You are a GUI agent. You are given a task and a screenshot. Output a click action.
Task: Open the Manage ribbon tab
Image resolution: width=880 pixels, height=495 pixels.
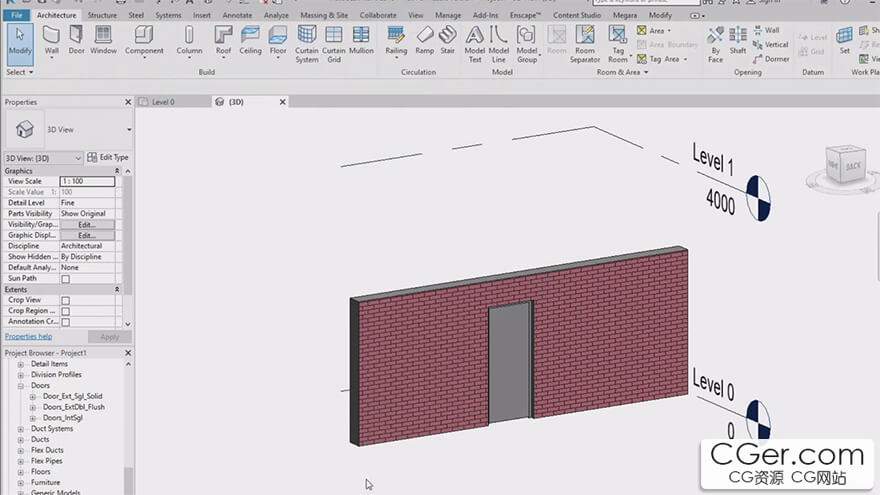(x=448, y=15)
